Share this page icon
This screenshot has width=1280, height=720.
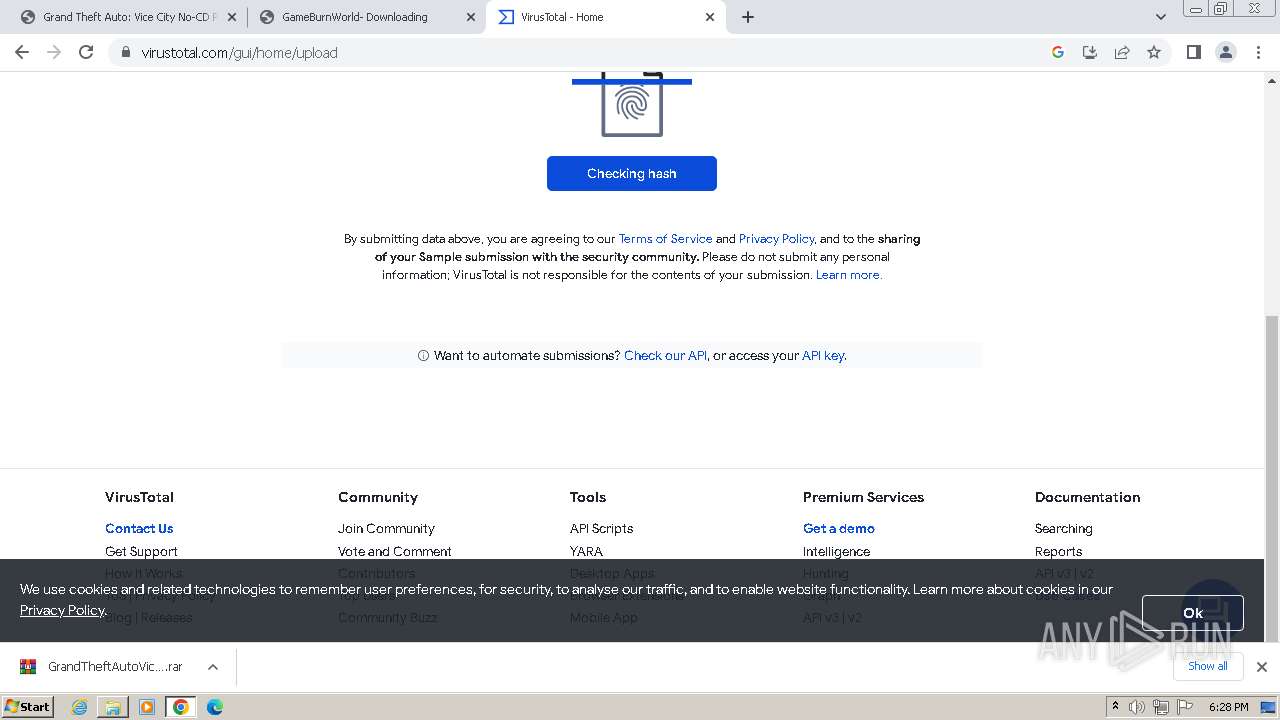pos(1122,52)
